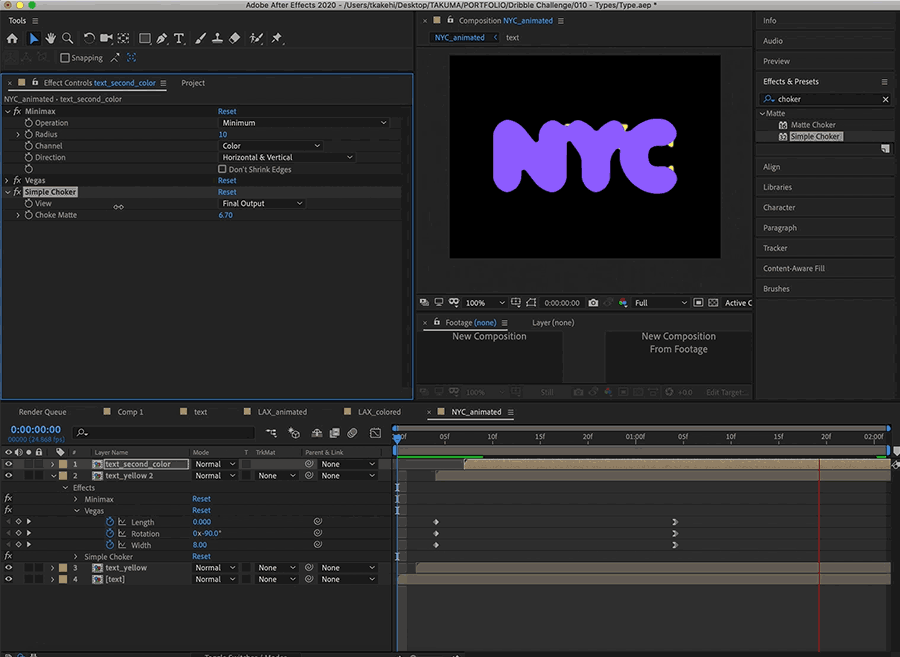Click the Draft 3D icon in timeline
900x657 pixels.
(294, 433)
